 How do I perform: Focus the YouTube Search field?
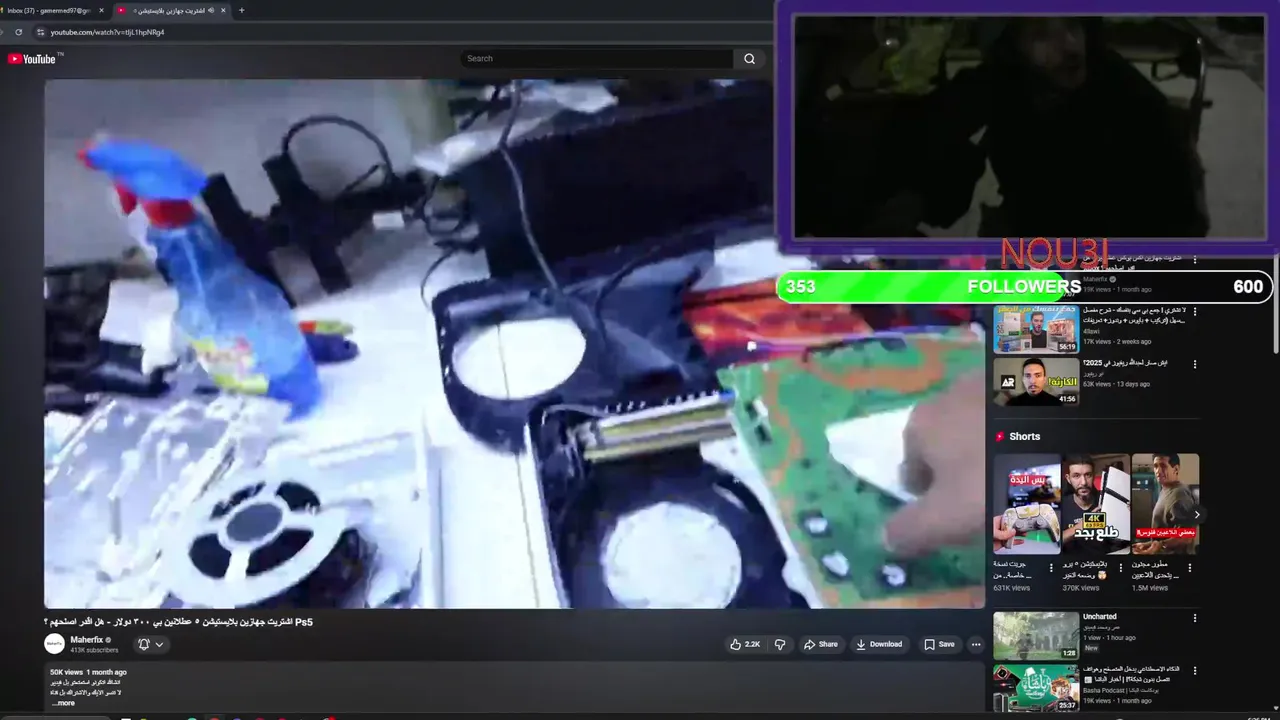(597, 59)
